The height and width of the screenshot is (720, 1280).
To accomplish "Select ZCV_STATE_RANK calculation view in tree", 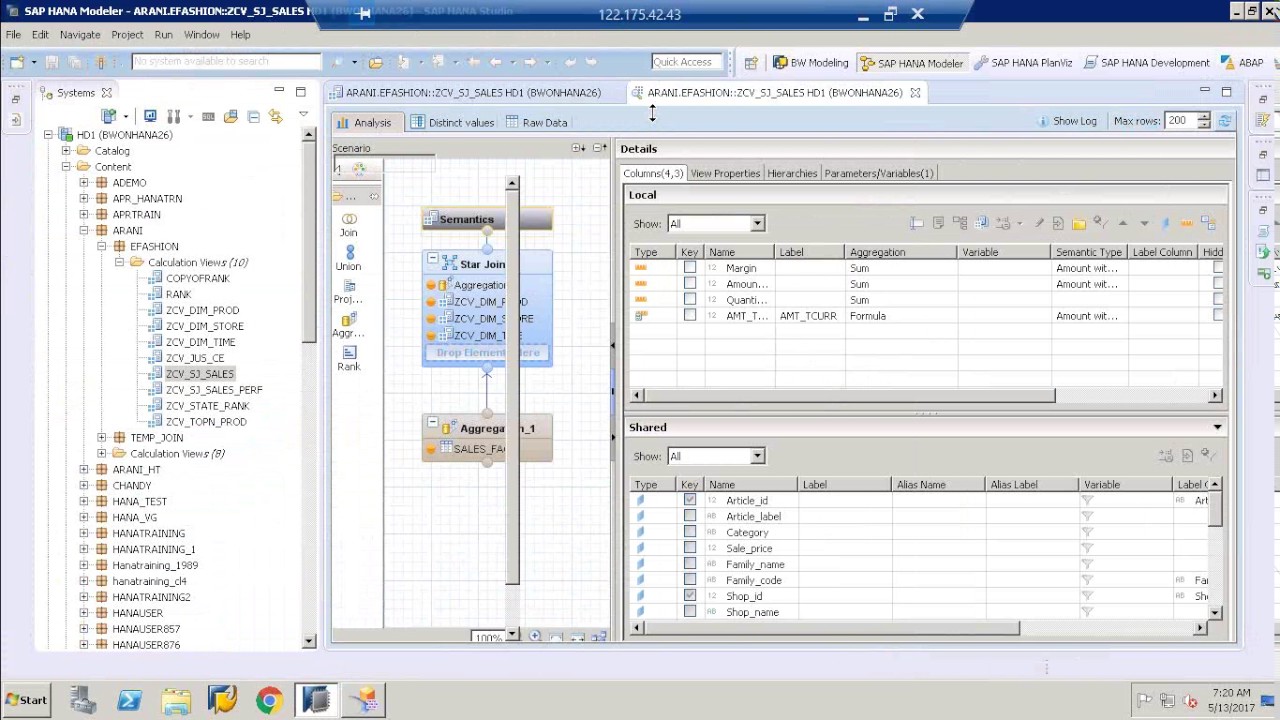I will pyautogui.click(x=207, y=405).
